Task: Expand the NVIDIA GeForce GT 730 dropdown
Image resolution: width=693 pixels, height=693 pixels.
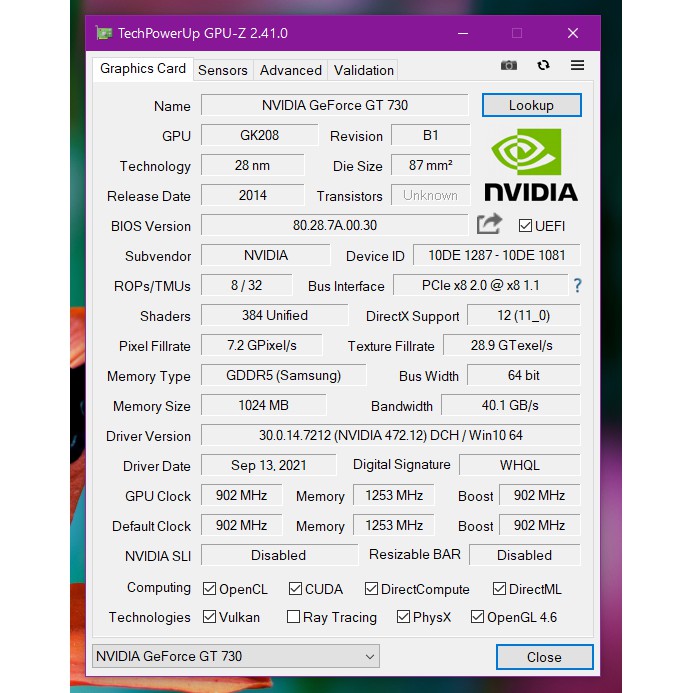Action: coord(236,656)
